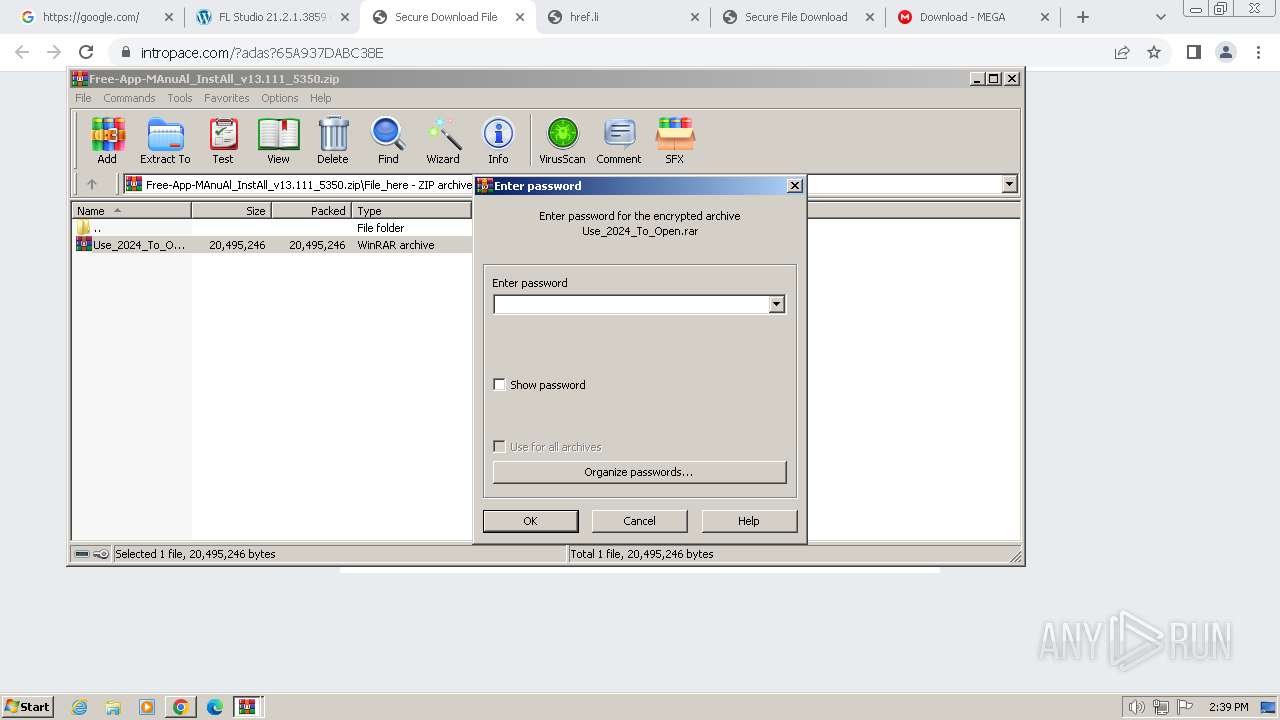Open the Commands menu
This screenshot has height=720, width=1280.
[129, 98]
